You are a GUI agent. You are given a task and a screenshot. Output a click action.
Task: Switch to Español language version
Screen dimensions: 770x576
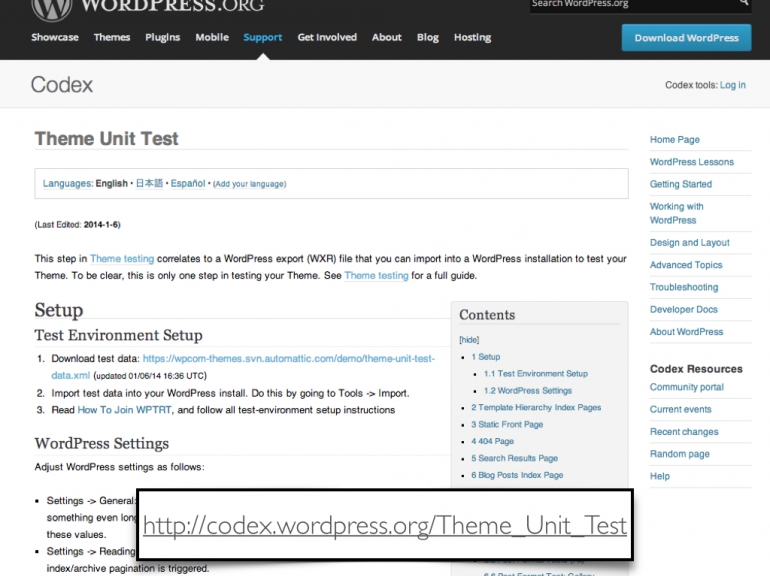point(188,184)
